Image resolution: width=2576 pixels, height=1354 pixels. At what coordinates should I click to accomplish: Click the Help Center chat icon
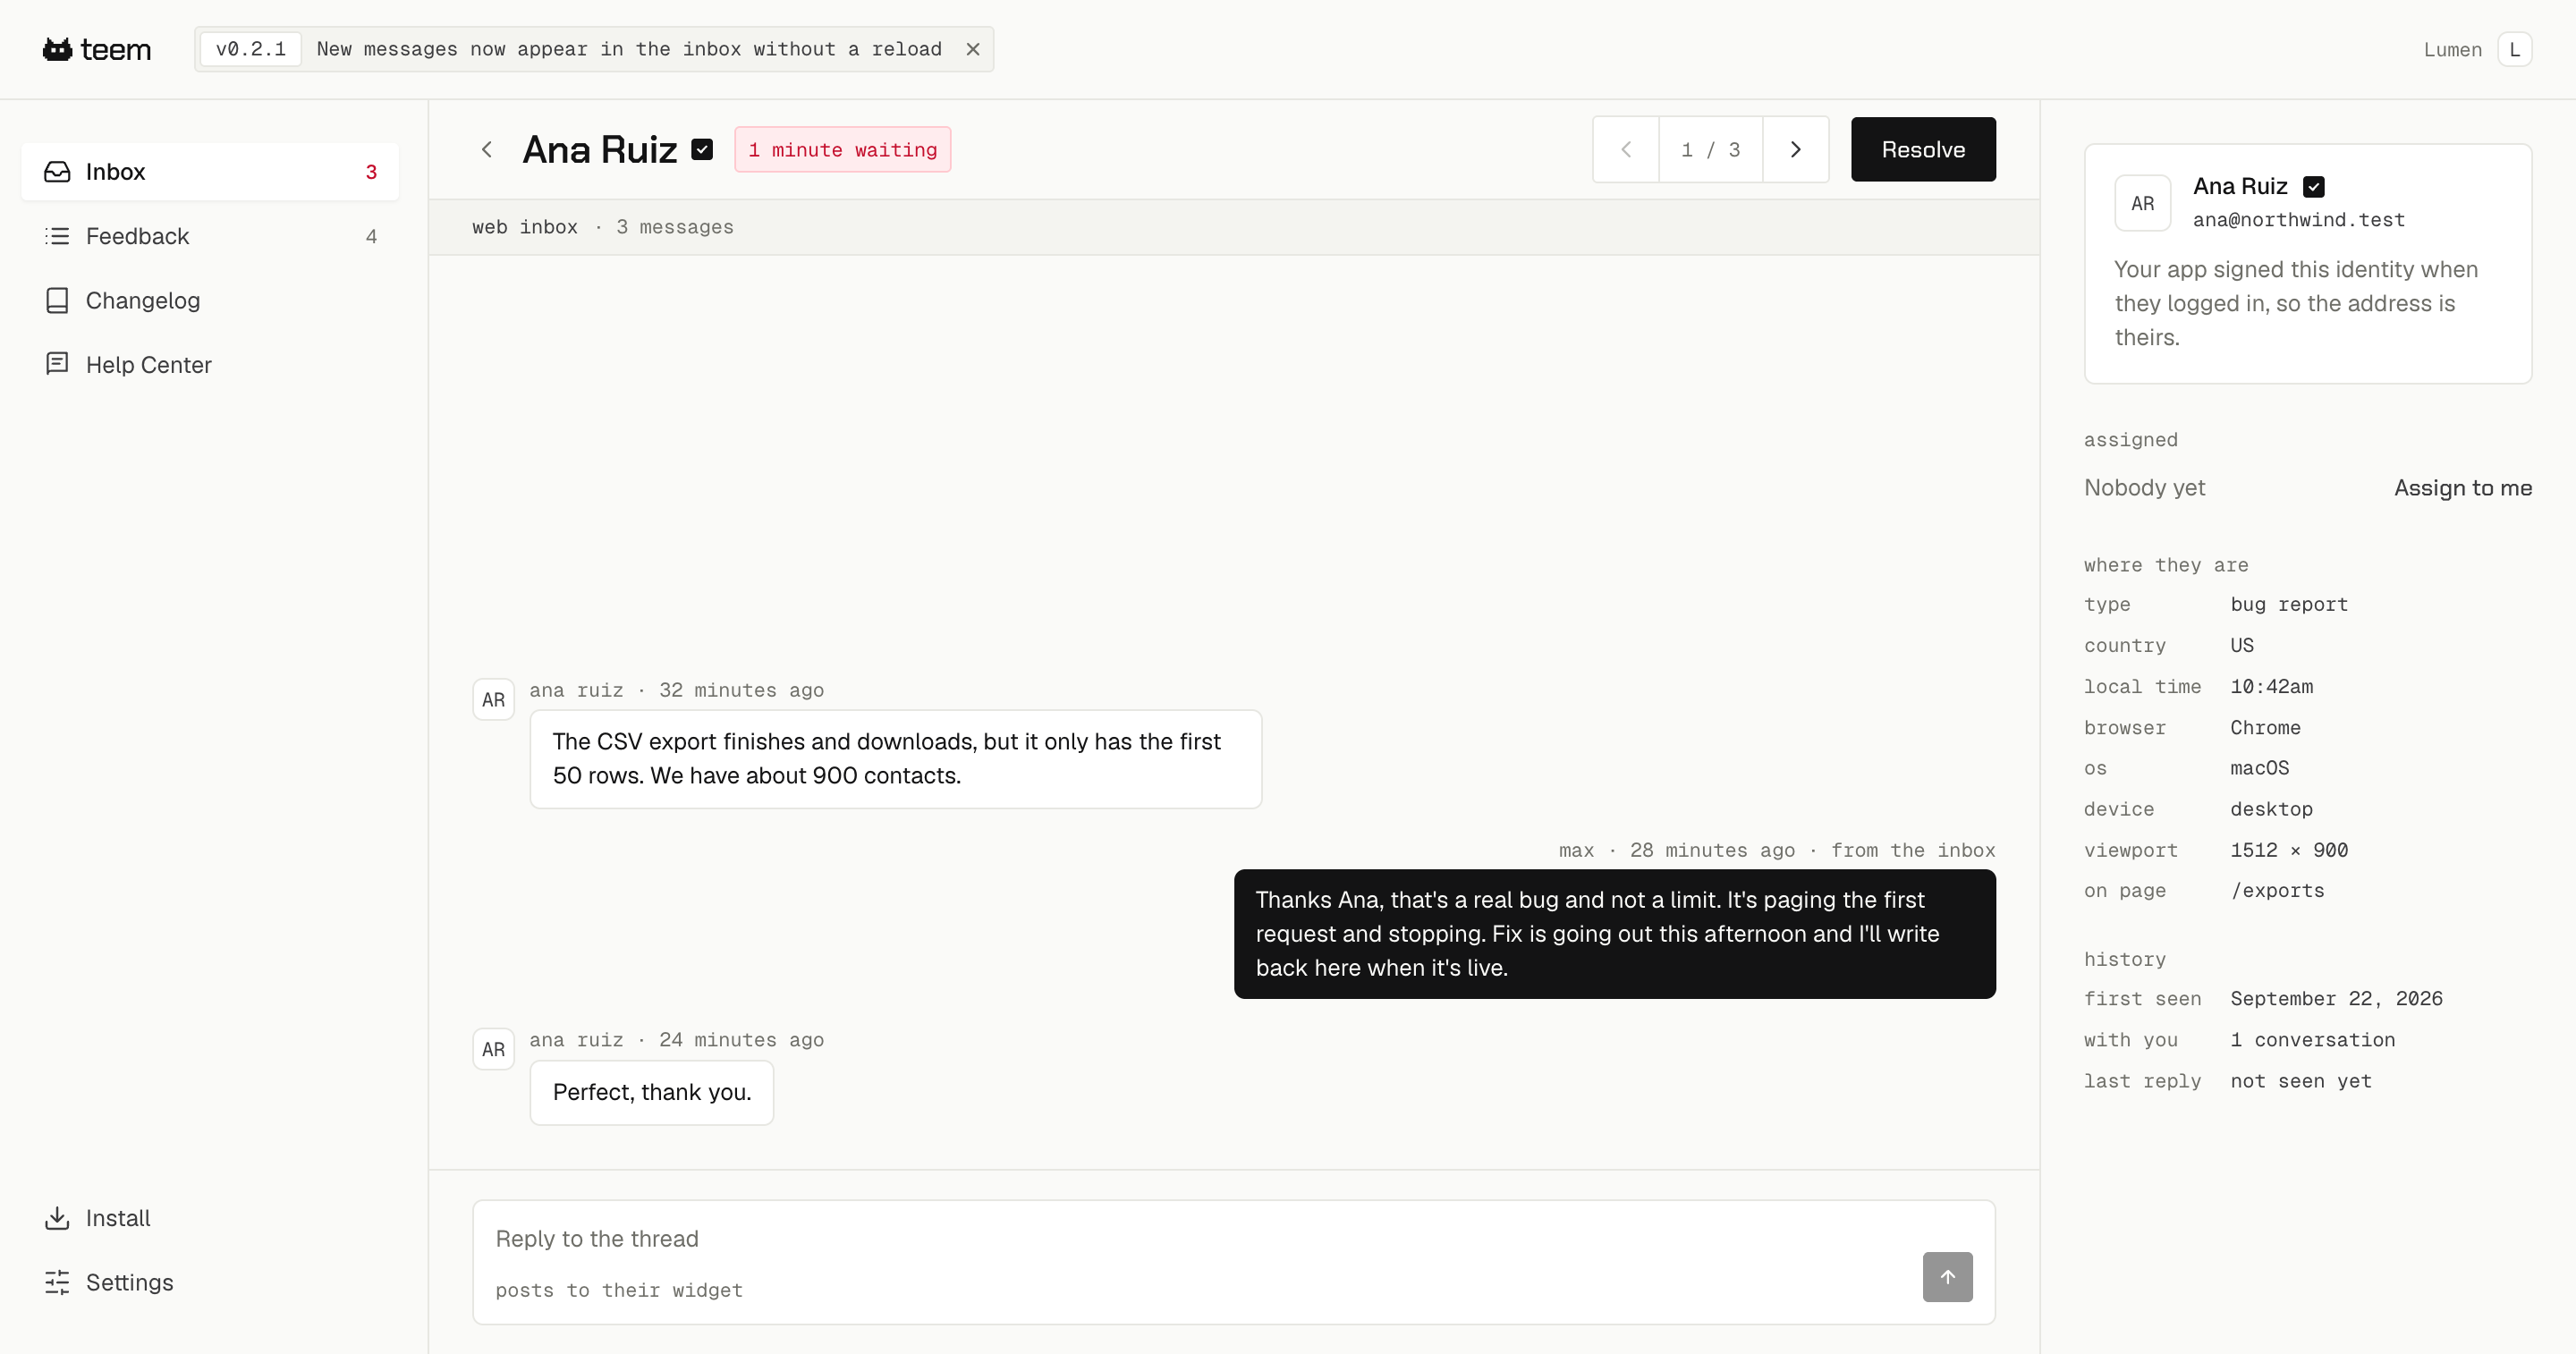click(57, 364)
